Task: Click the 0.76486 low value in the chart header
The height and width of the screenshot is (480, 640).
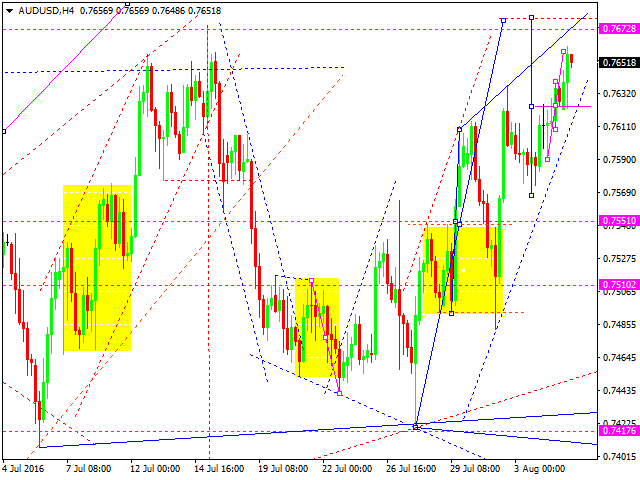Action: (x=168, y=11)
